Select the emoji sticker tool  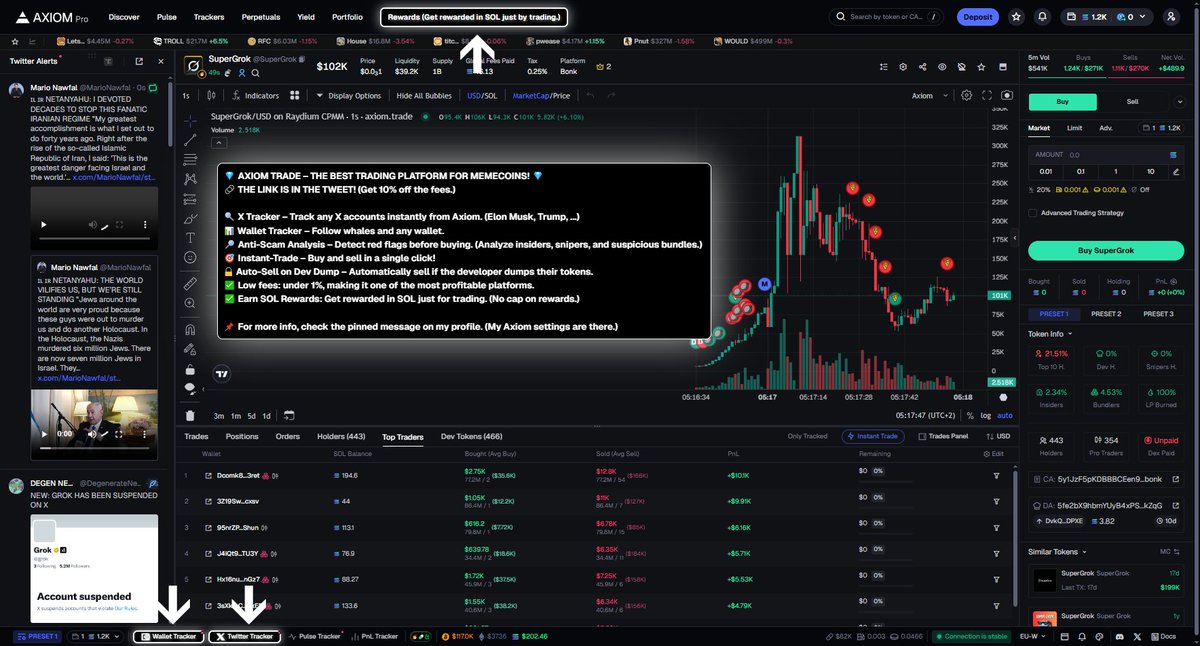coord(190,258)
